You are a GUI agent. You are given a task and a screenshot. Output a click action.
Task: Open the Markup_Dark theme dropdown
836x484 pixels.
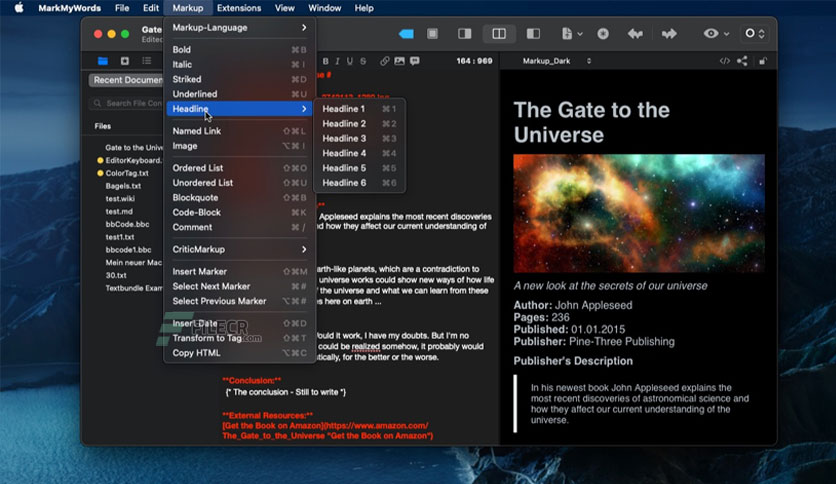(557, 61)
